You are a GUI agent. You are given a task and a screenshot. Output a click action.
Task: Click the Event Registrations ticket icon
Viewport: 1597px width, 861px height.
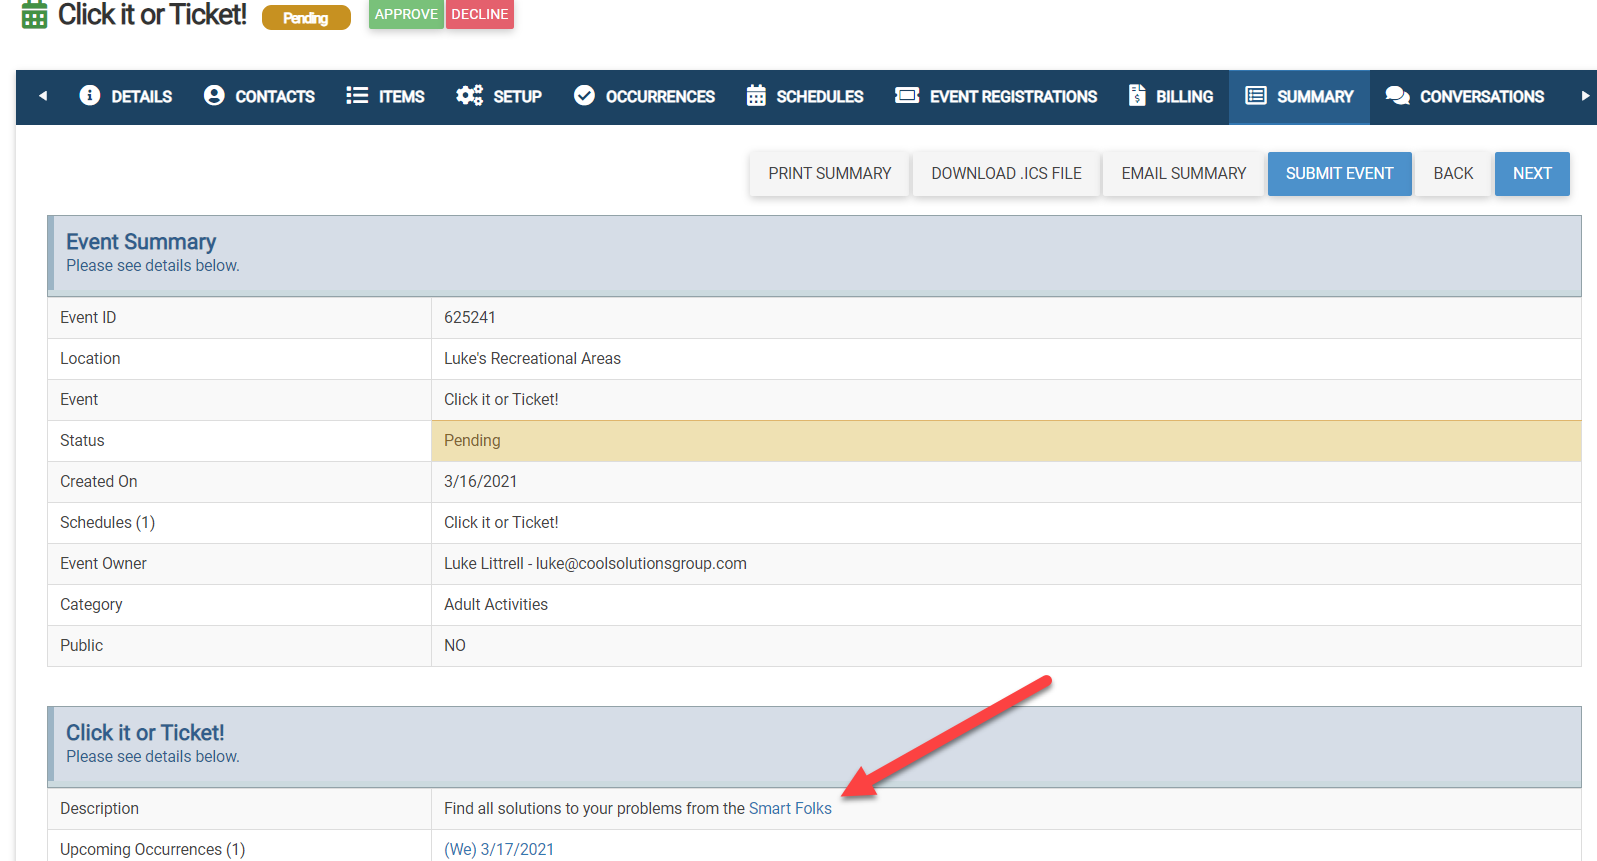pyautogui.click(x=907, y=96)
